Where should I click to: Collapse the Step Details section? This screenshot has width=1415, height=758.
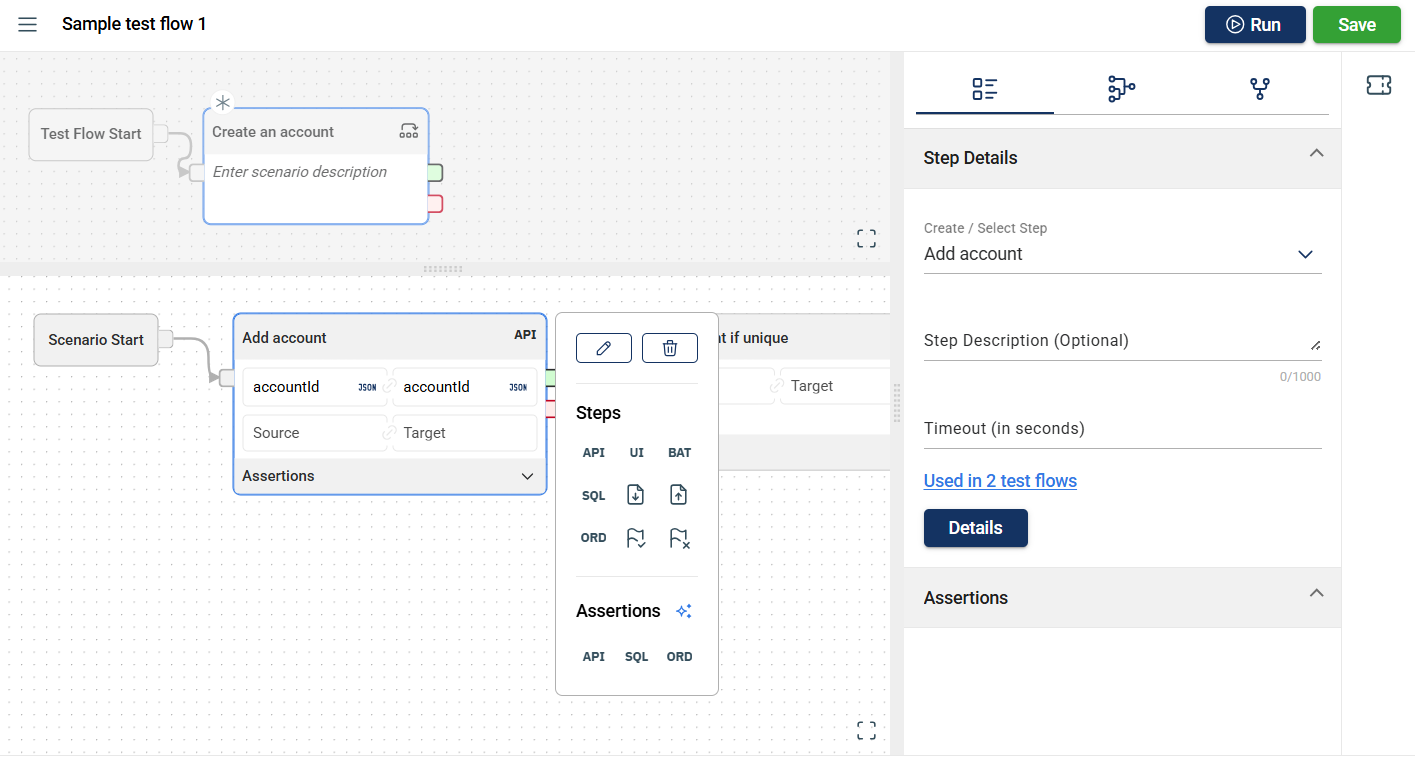[x=1316, y=154]
